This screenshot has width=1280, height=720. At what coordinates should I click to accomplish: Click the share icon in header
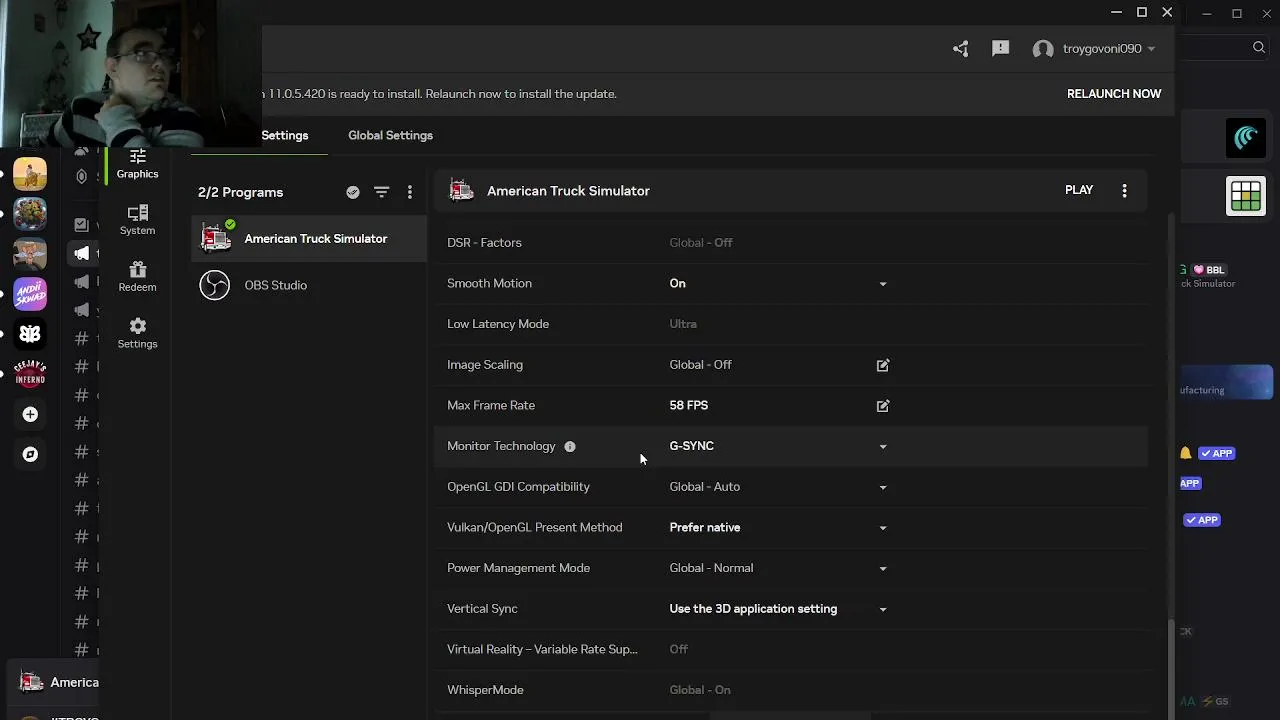(x=960, y=49)
